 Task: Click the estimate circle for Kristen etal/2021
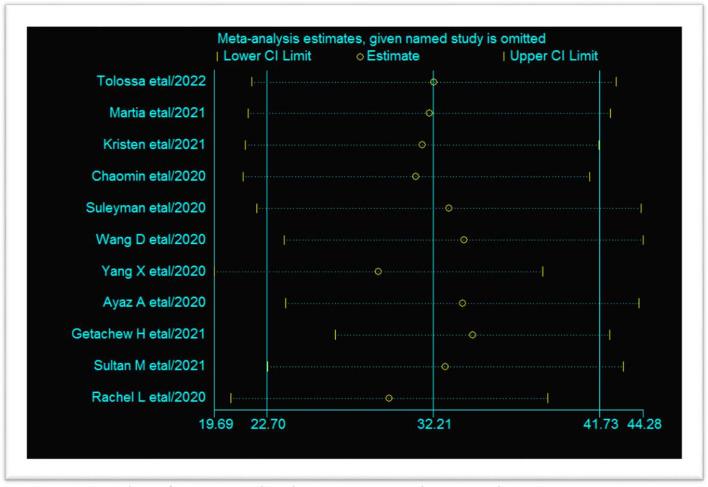422,145
